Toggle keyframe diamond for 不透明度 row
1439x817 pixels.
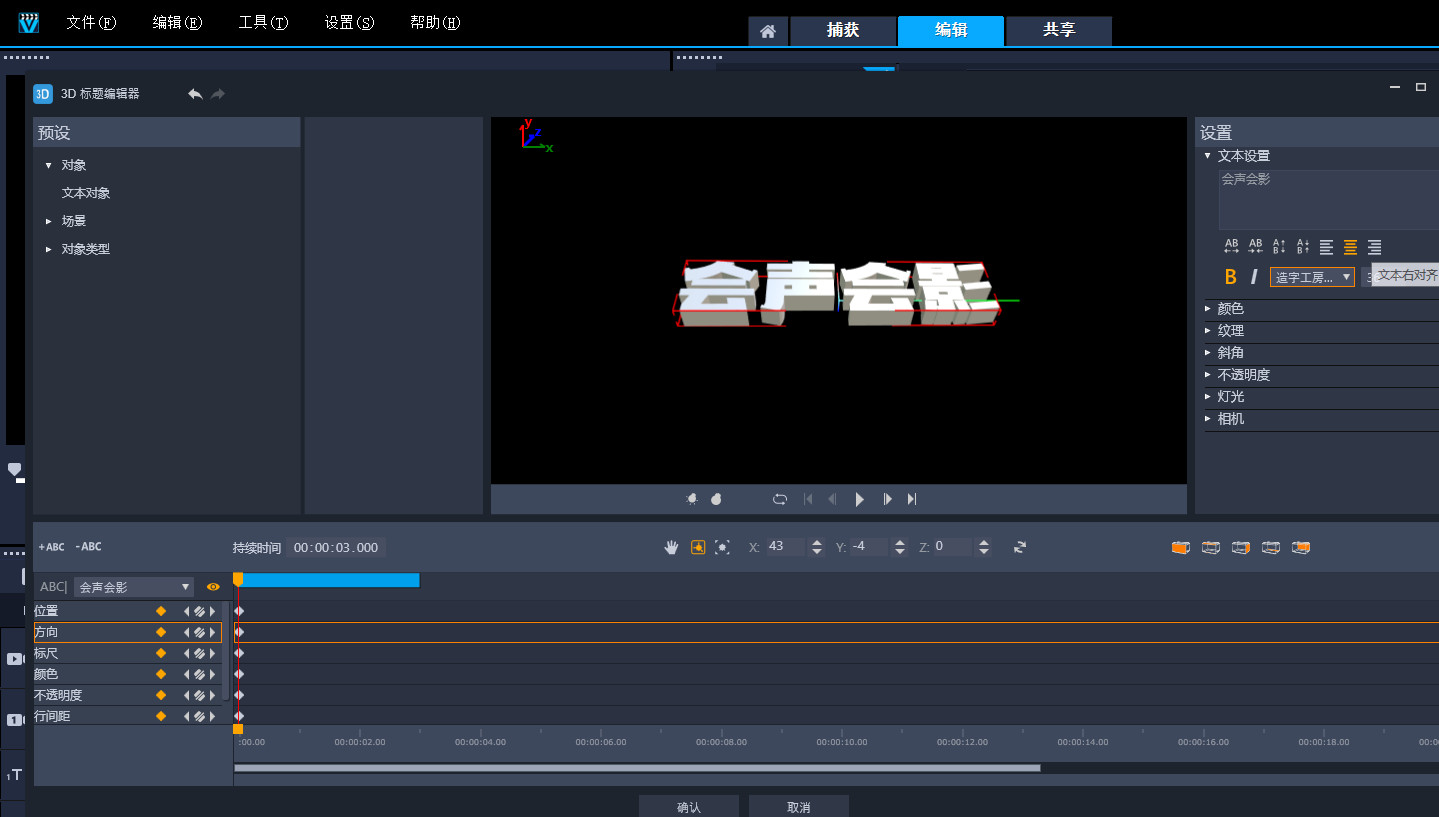tap(160, 695)
